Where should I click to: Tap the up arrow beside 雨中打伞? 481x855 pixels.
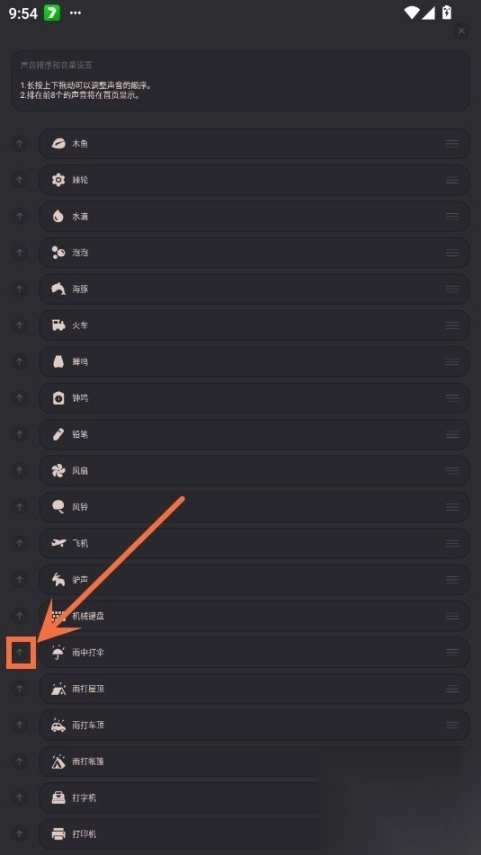(20, 652)
